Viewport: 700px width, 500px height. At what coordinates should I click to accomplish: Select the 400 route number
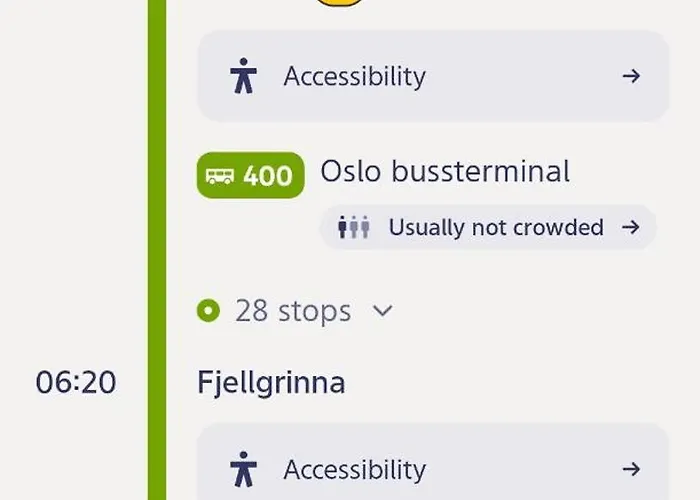pyautogui.click(x=268, y=176)
